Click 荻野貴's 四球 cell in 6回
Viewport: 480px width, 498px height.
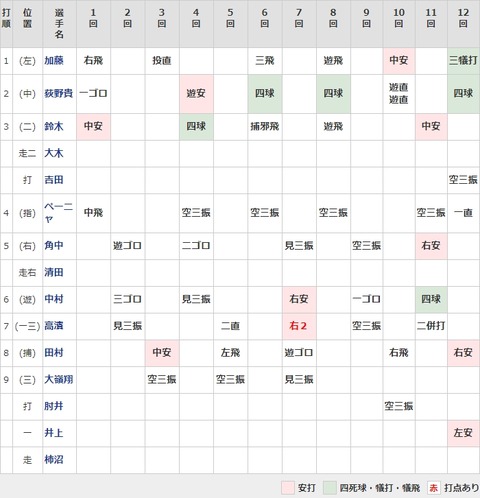pos(265,93)
